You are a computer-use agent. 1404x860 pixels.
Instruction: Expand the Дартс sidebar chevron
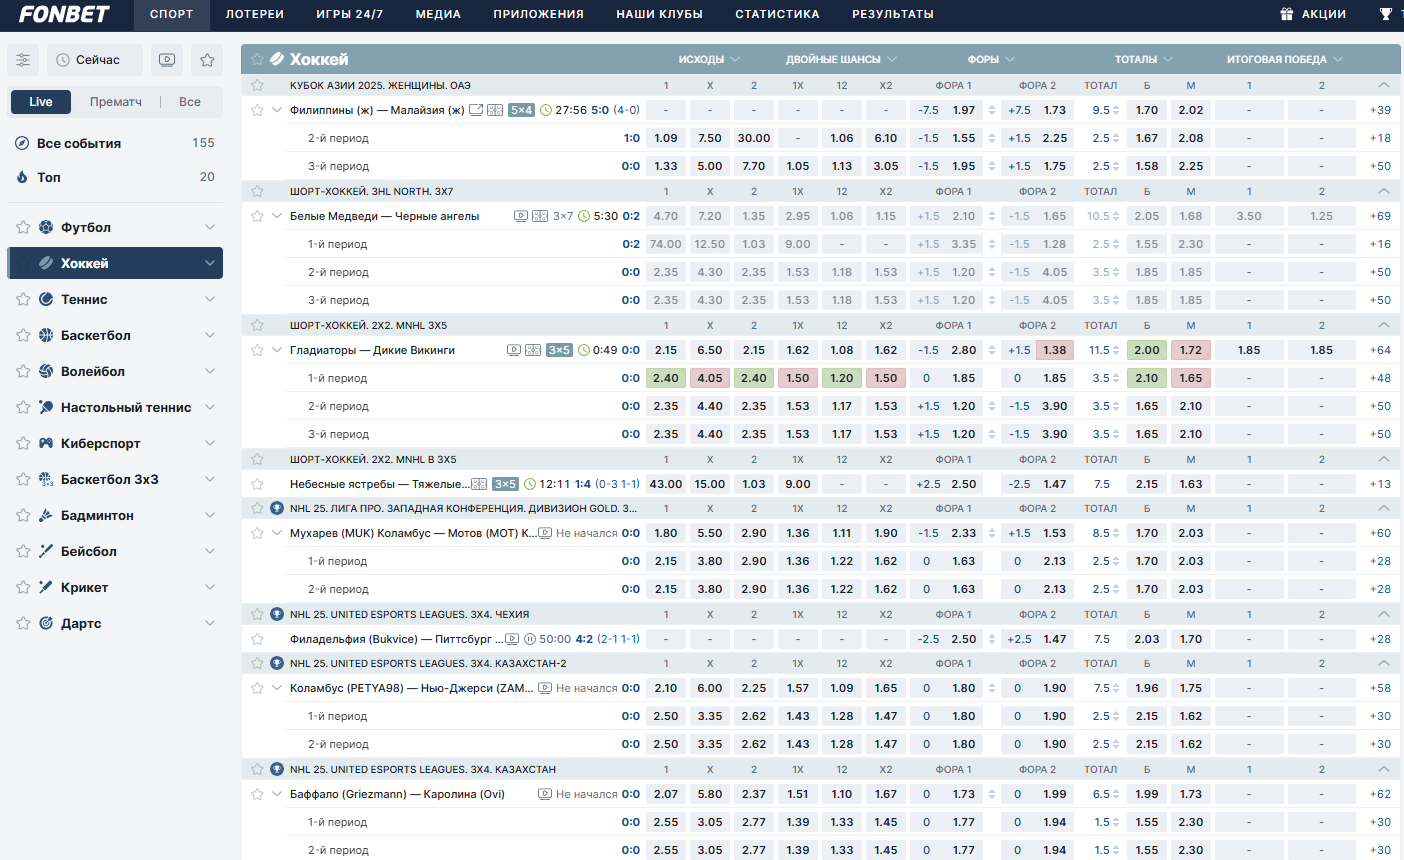tap(210, 623)
